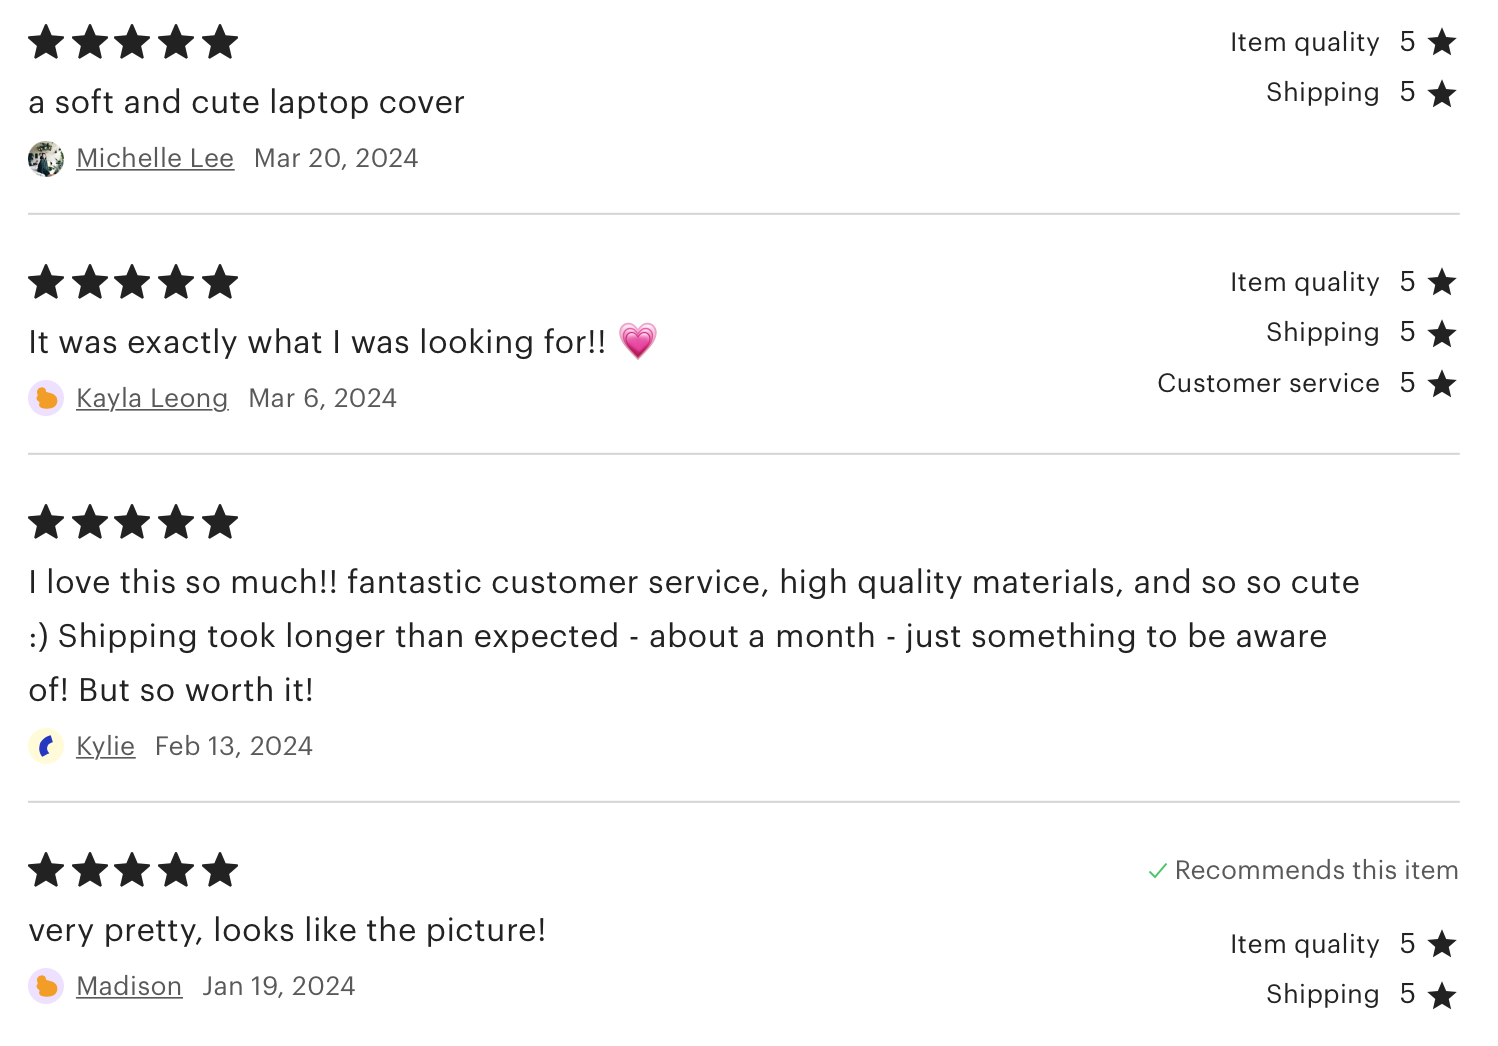1498x1046 pixels.
Task: Click Customer service star in Kayla's review
Action: point(1442,383)
